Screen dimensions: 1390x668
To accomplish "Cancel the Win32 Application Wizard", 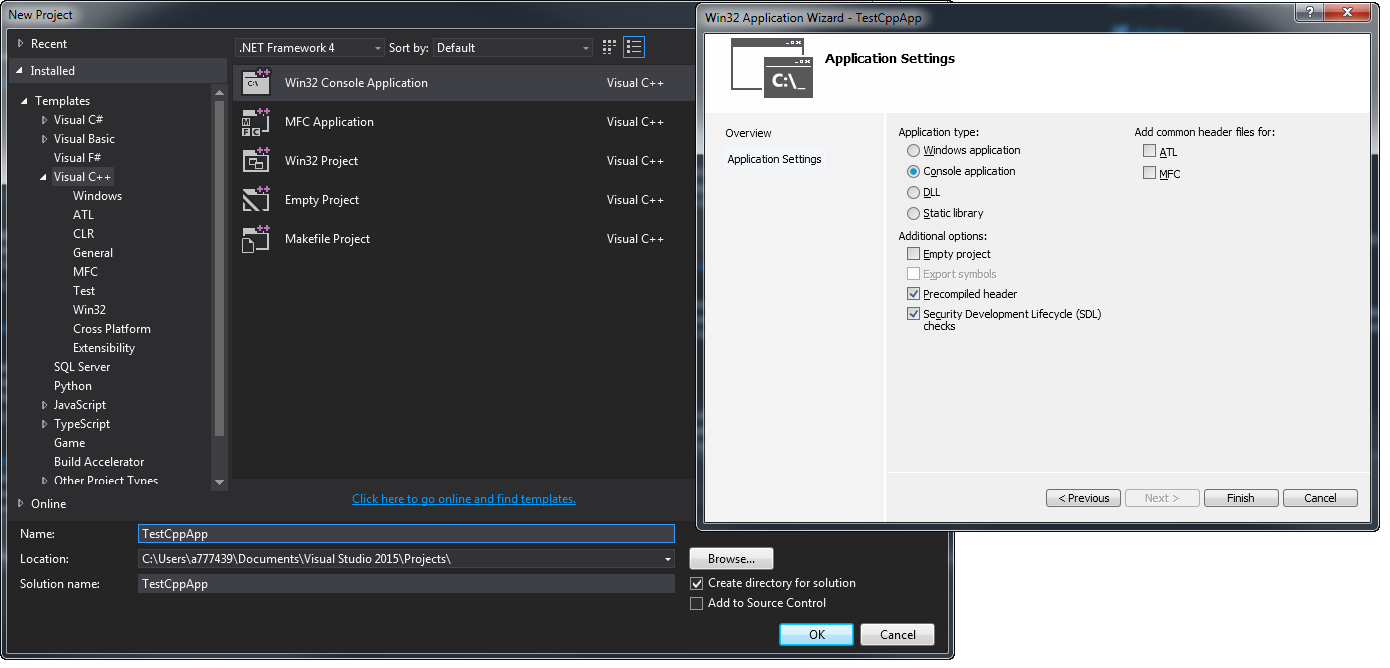I will tap(1320, 498).
